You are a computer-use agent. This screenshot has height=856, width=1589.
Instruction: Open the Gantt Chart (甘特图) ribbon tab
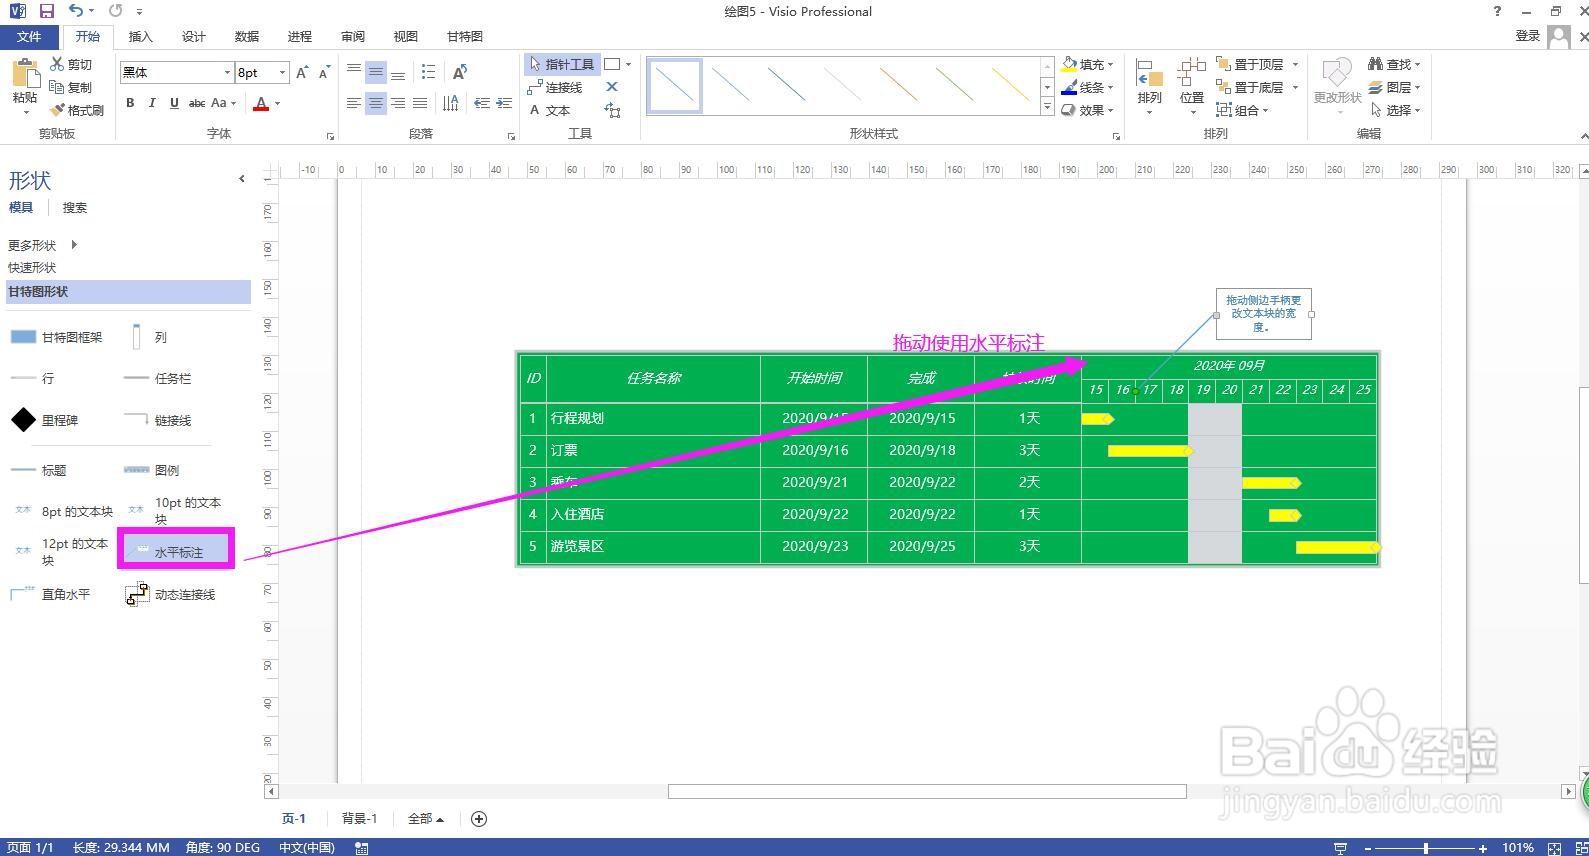pyautogui.click(x=465, y=36)
